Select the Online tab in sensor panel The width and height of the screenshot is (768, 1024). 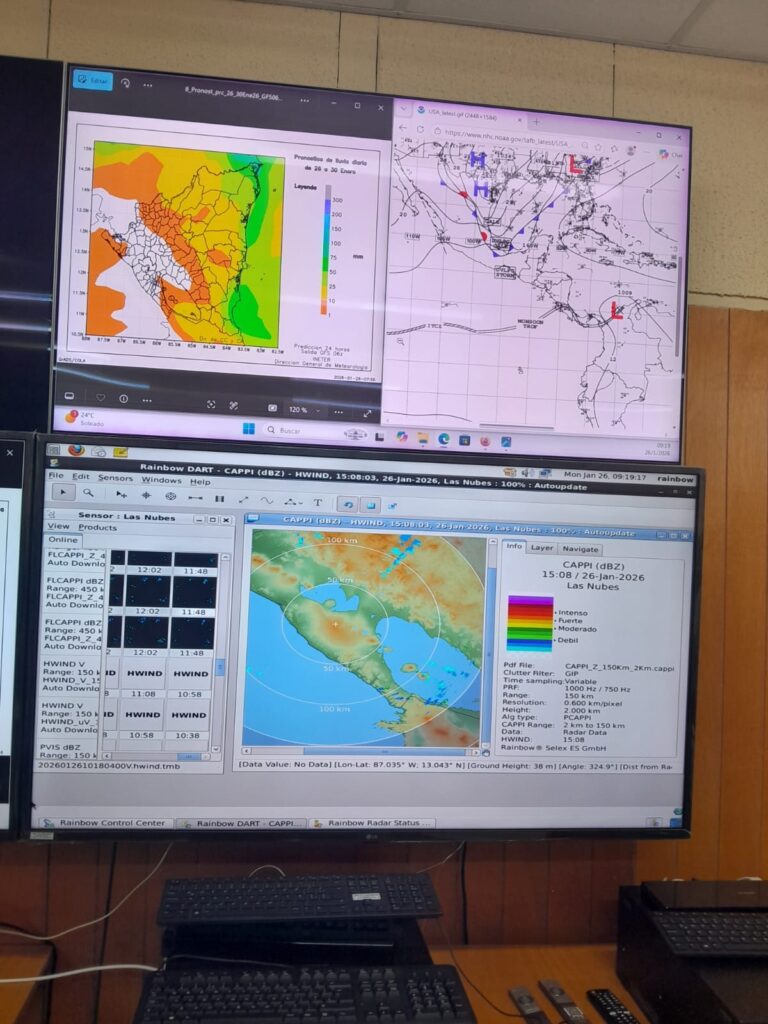pyautogui.click(x=63, y=540)
